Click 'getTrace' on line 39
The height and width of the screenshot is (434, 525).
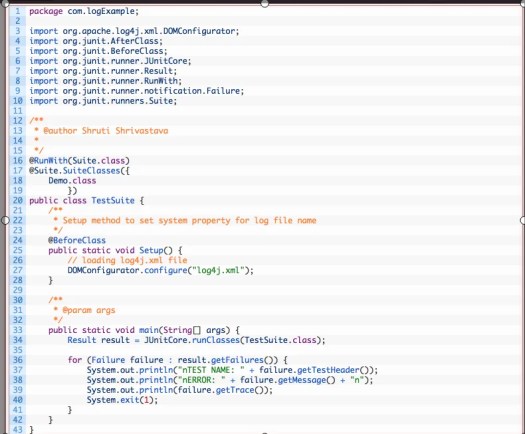coord(235,390)
